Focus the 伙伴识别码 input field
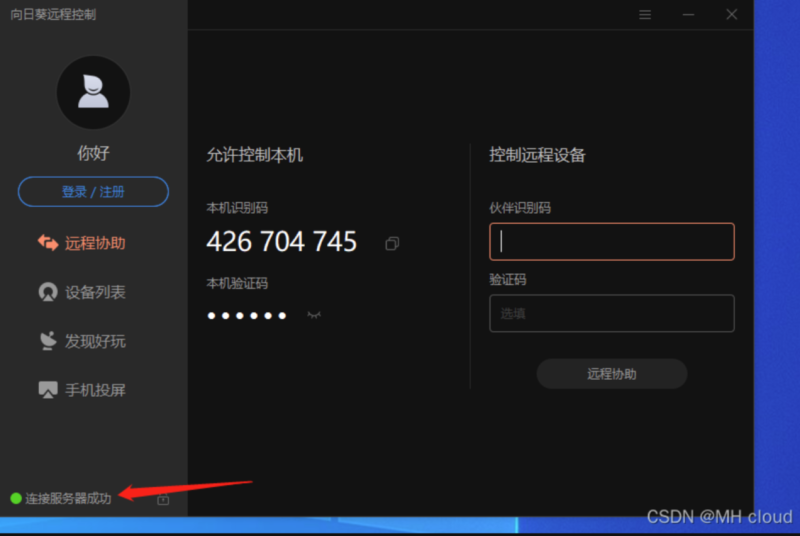This screenshot has height=536, width=800. tap(612, 242)
